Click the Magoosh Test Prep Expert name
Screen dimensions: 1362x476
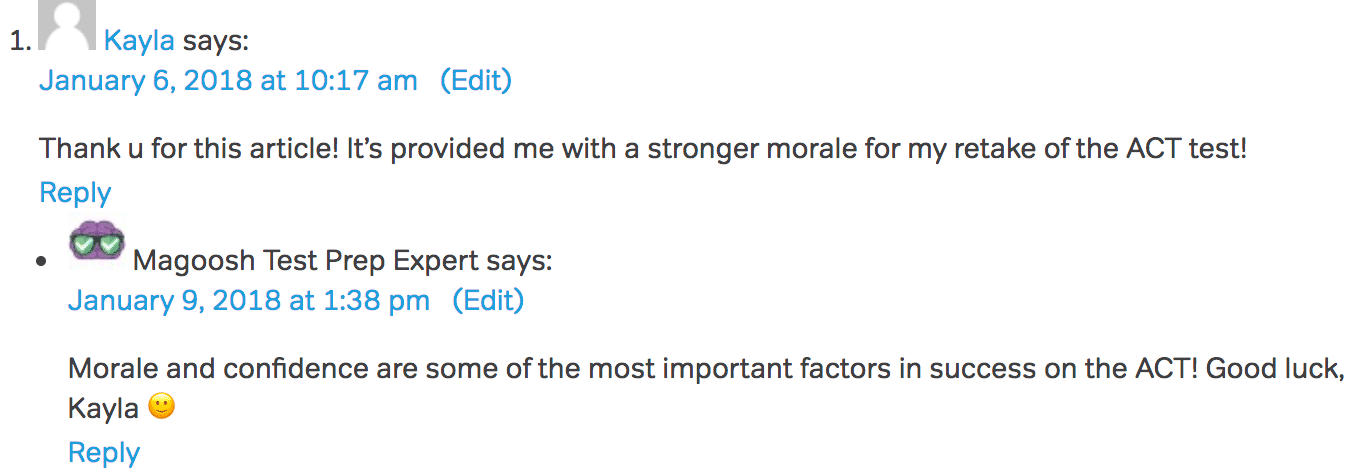305,261
